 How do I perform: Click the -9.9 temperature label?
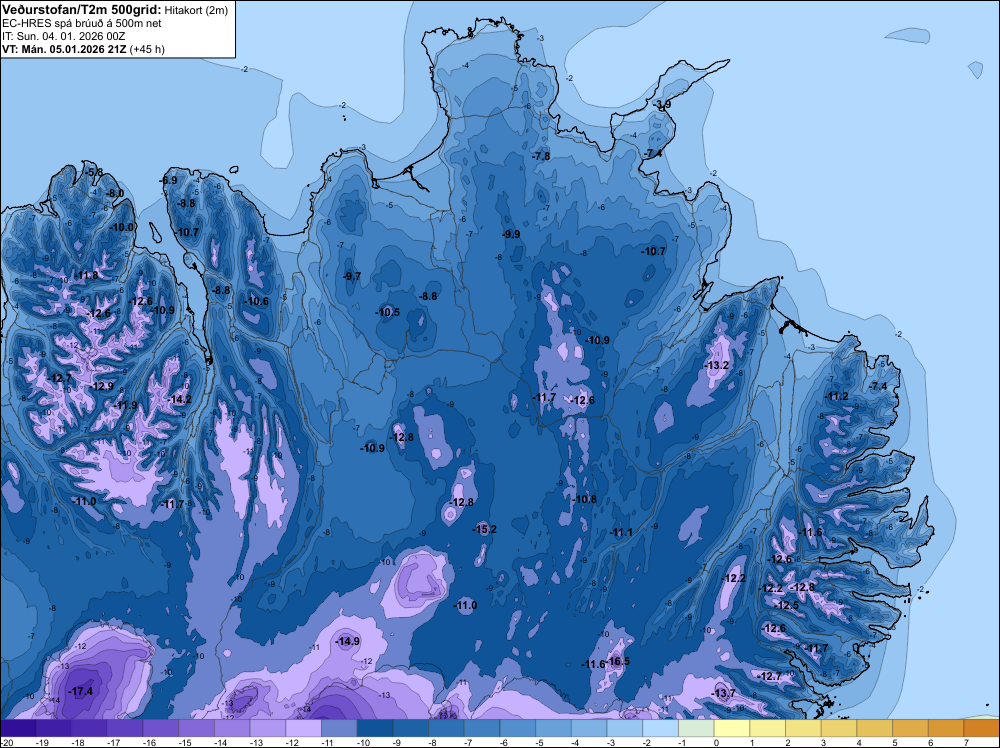point(511,234)
